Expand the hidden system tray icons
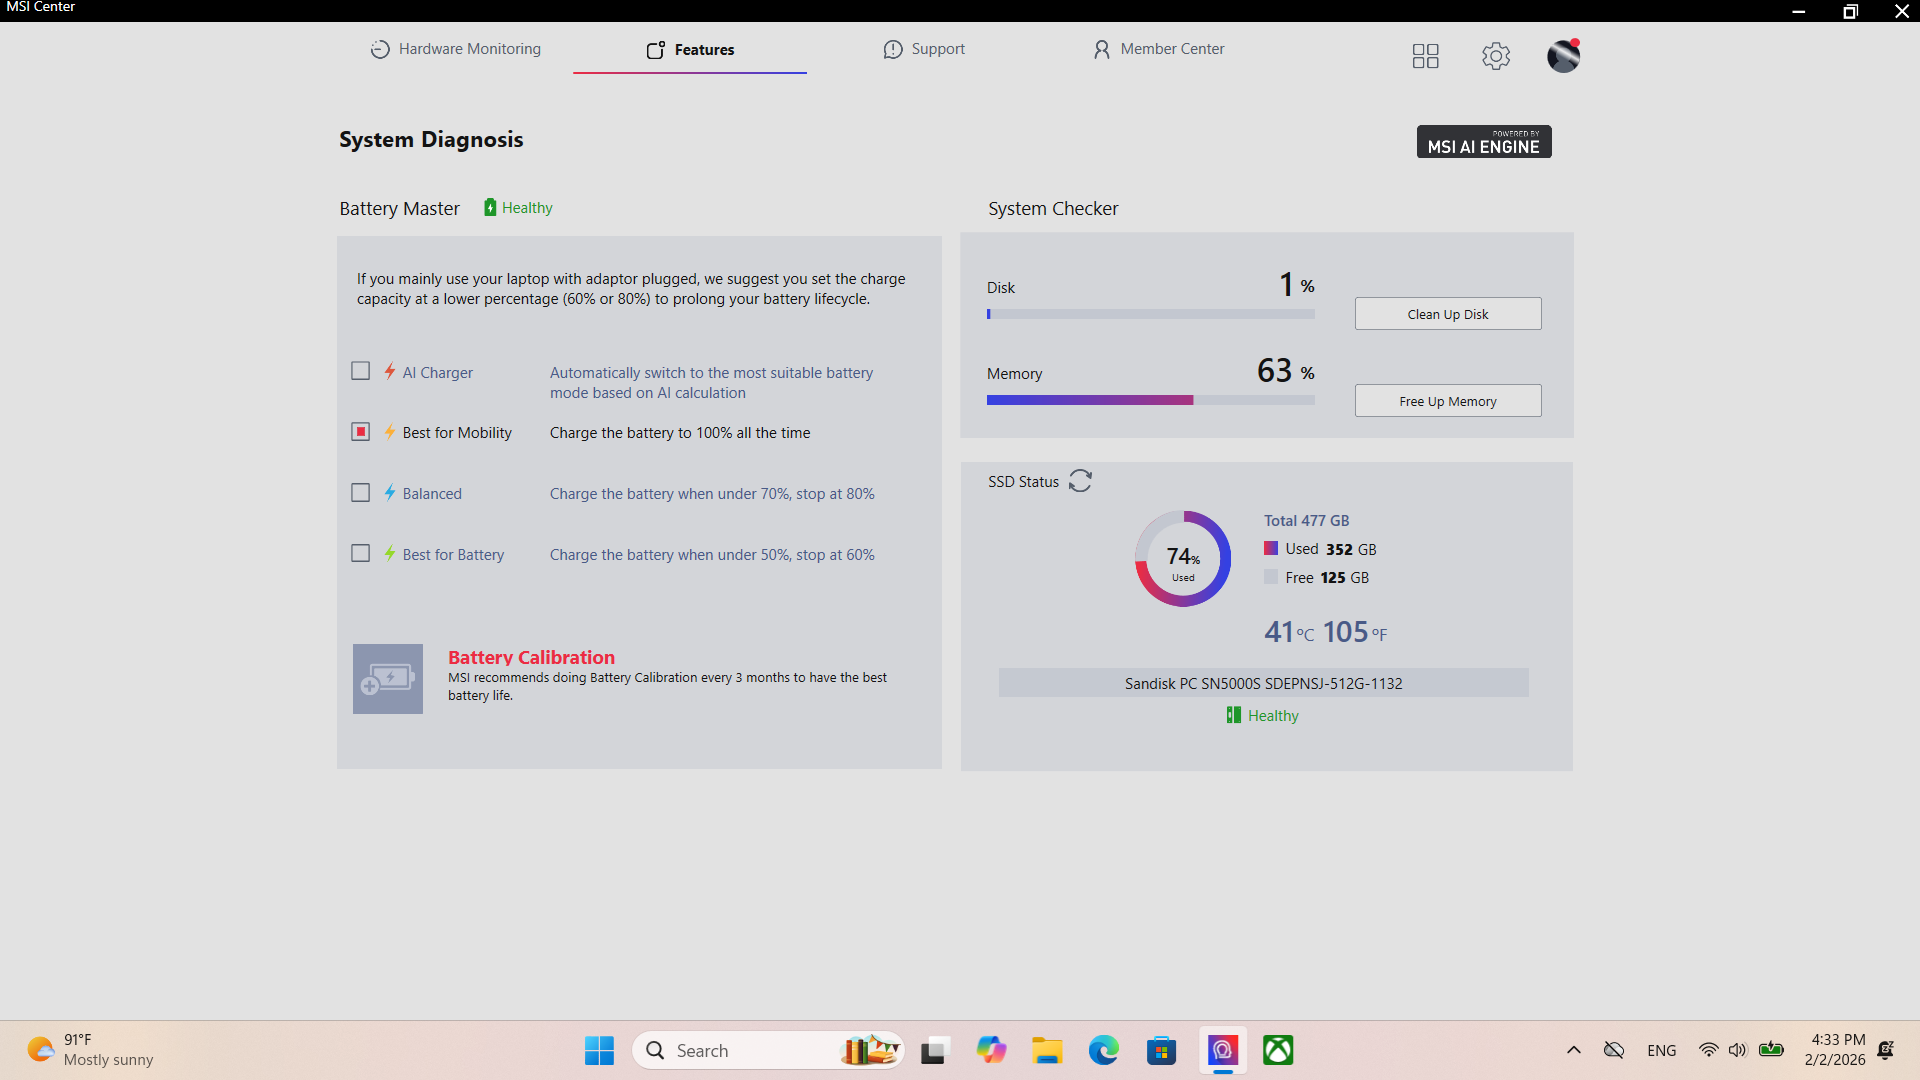Viewport: 1920px width, 1080px height. click(1573, 1050)
